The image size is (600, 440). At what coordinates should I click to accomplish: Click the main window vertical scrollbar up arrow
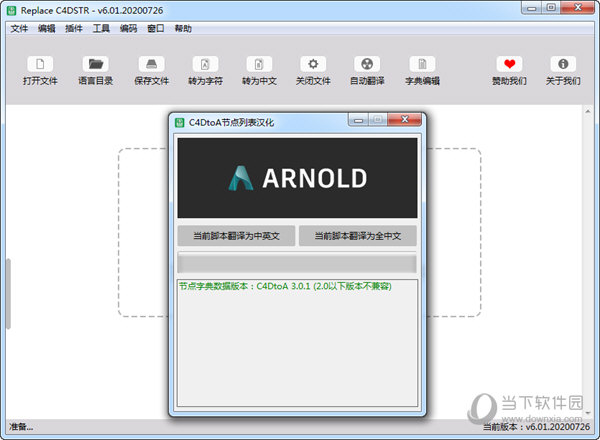pos(588,111)
